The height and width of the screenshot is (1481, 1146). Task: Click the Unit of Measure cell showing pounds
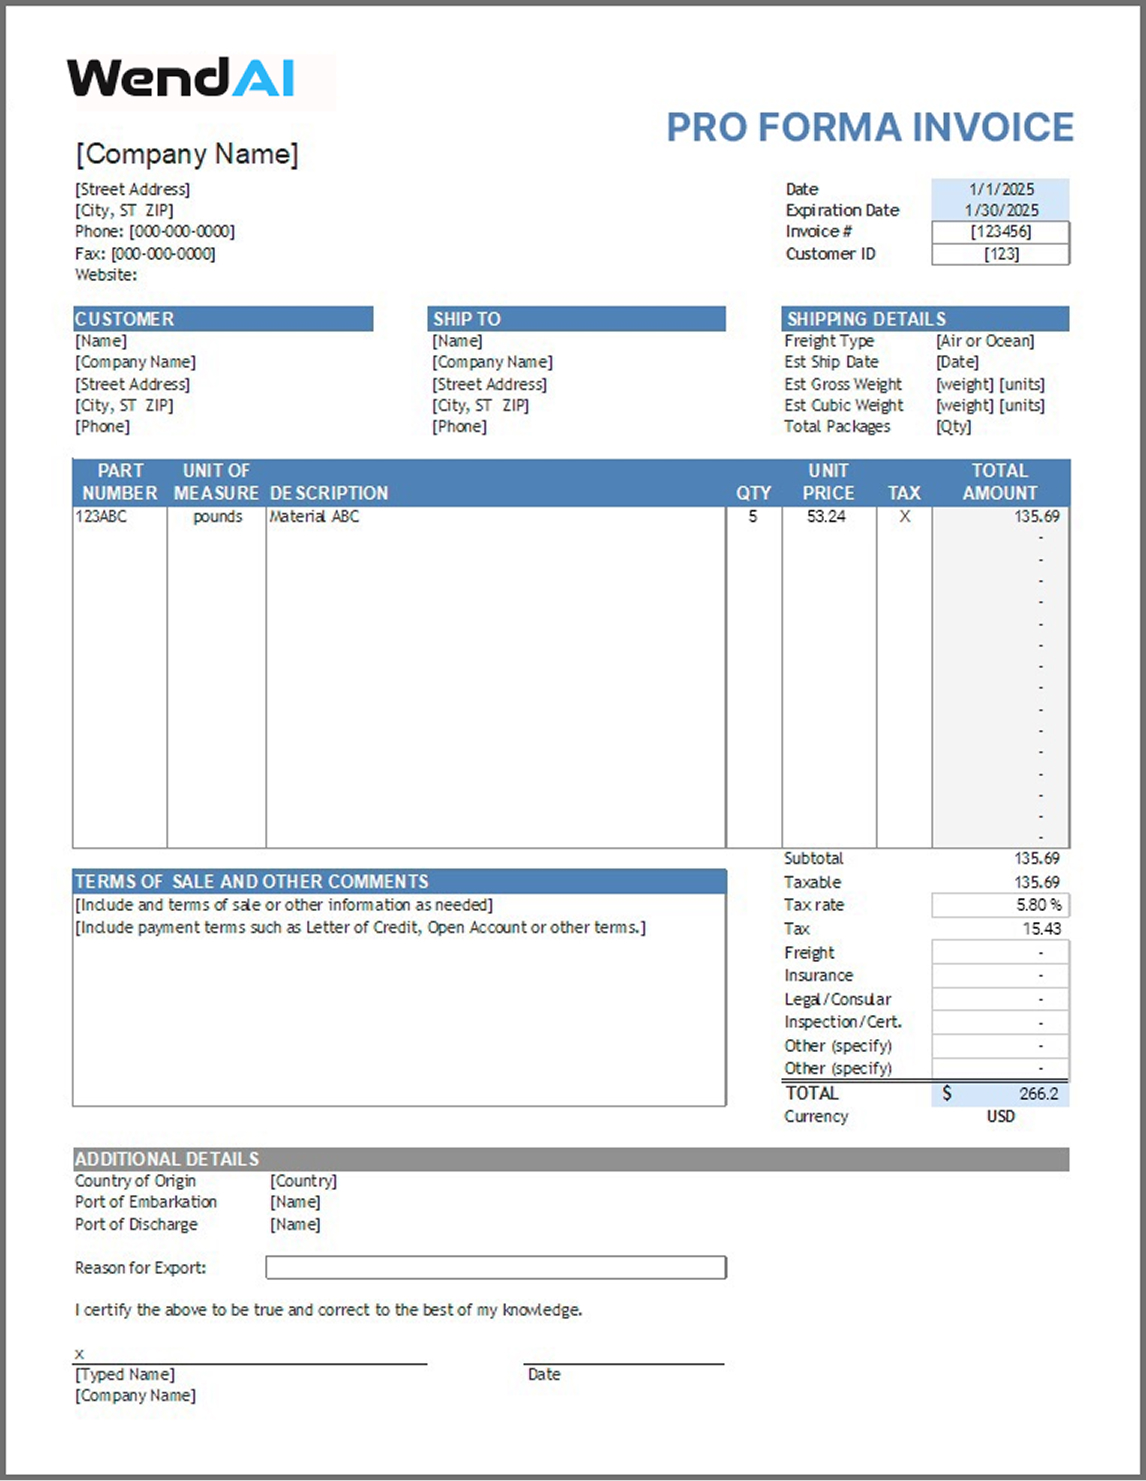216,516
